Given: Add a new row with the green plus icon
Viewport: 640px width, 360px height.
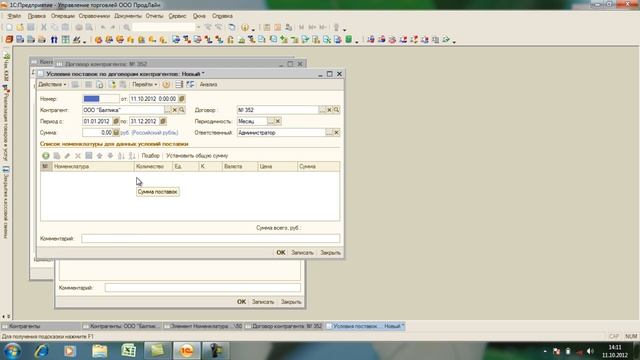Looking at the screenshot, I should click(x=46, y=156).
